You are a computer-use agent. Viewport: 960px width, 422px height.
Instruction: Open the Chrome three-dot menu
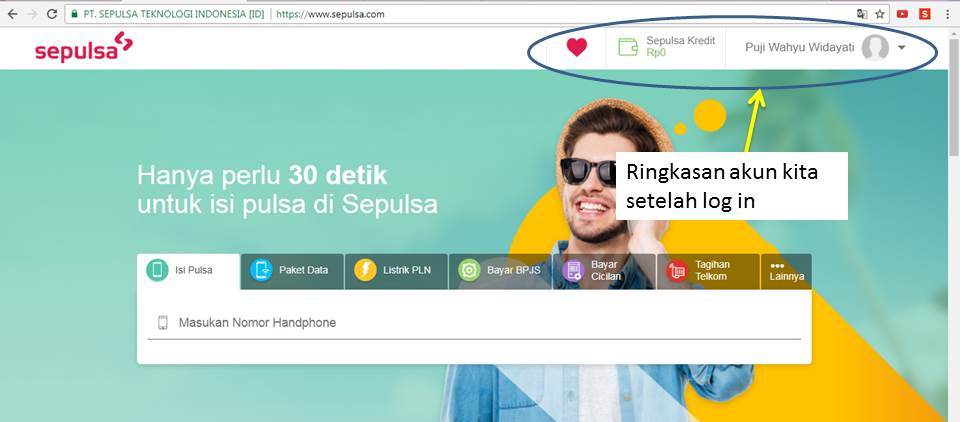[948, 13]
